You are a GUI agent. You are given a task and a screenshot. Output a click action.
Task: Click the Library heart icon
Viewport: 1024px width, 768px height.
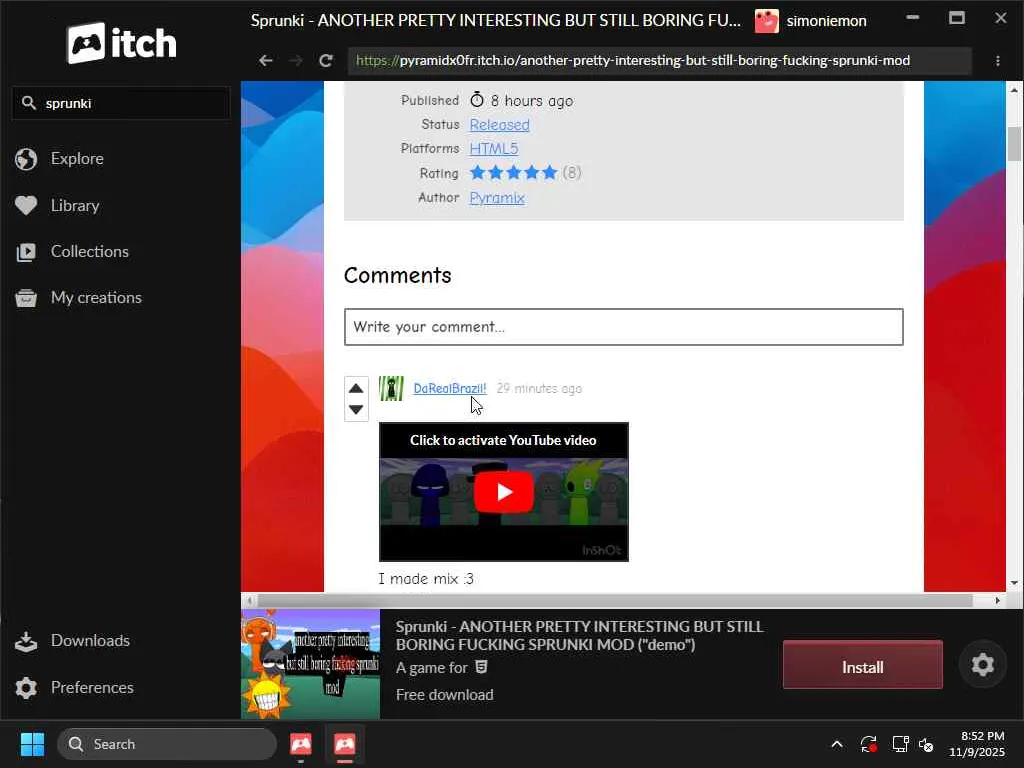26,206
